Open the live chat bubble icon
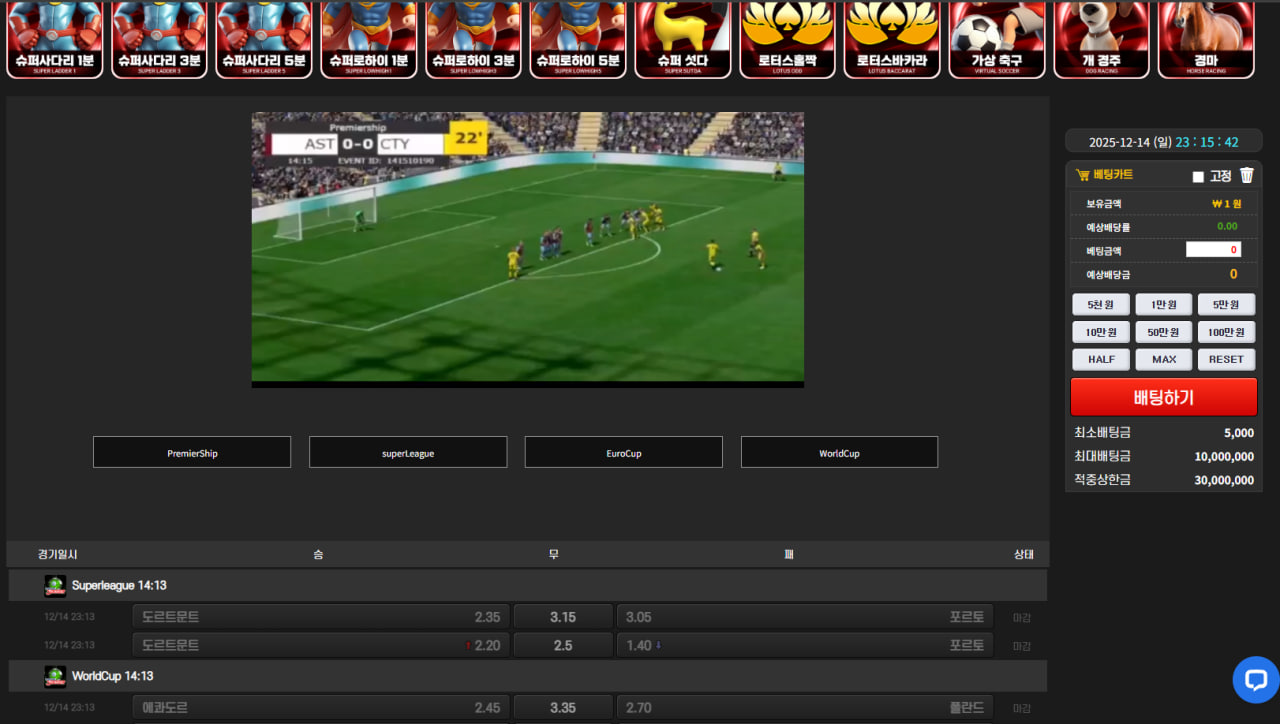The width and height of the screenshot is (1280, 724). [1256, 680]
